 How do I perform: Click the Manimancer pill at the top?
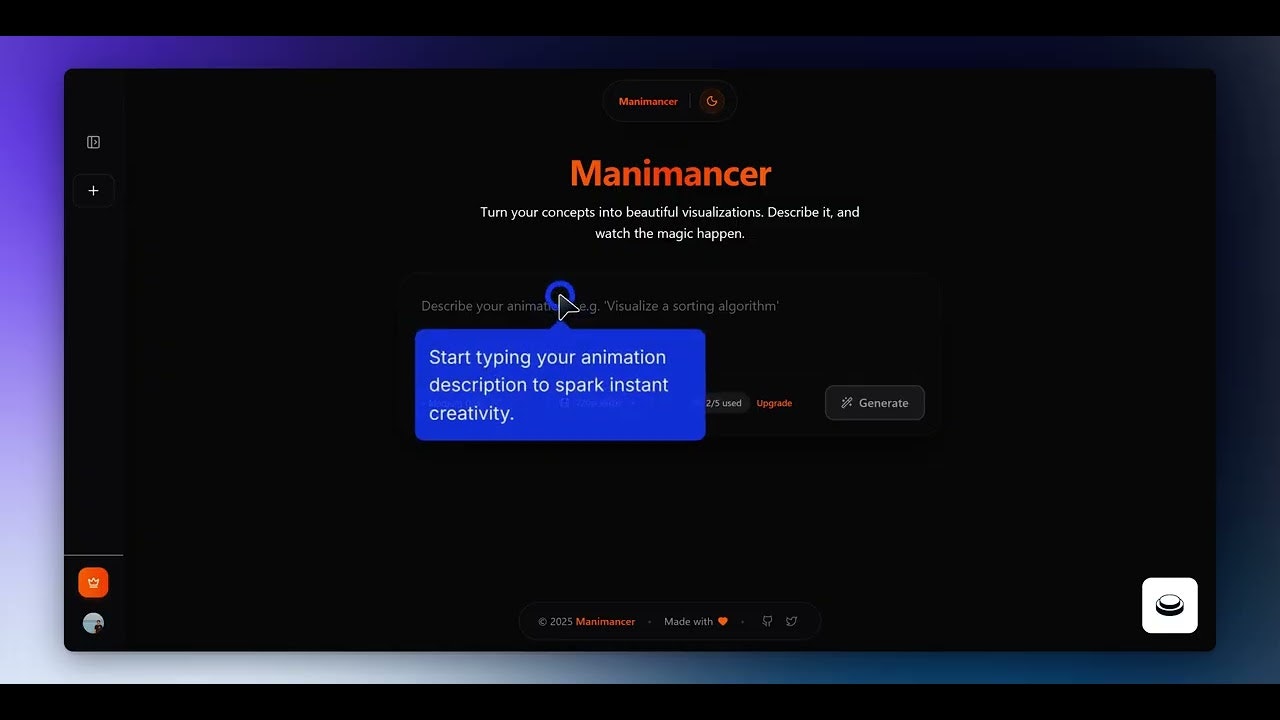coord(648,100)
